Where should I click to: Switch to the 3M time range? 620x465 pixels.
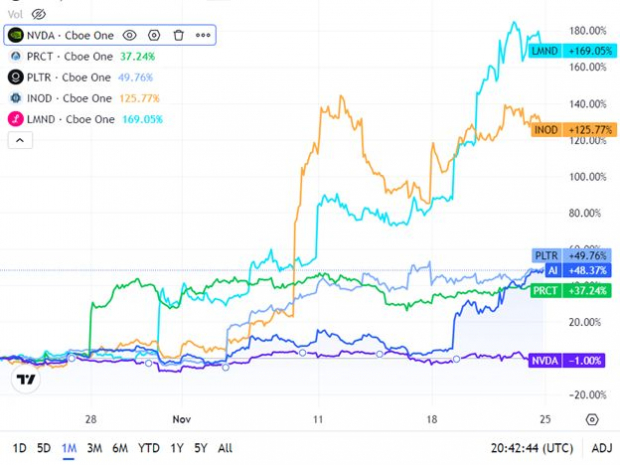tap(95, 447)
